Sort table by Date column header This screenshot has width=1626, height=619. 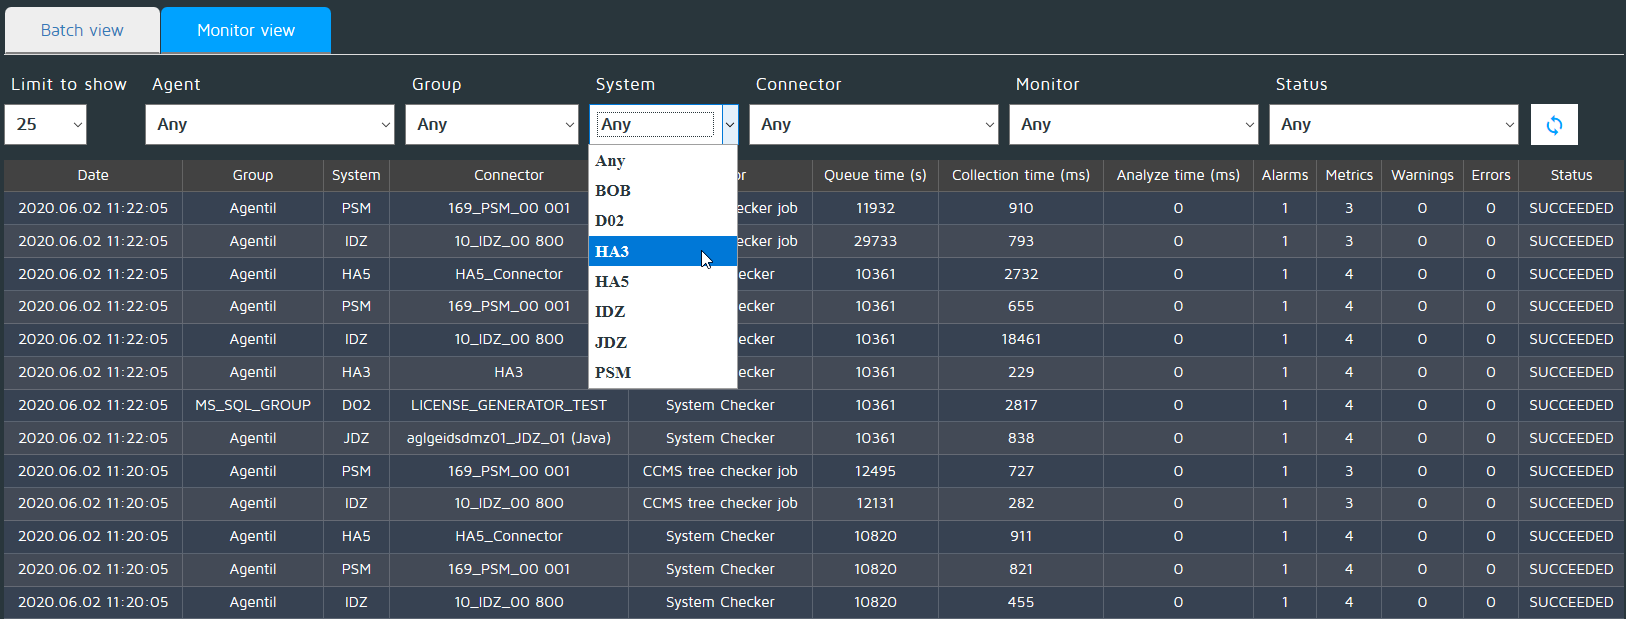(93, 175)
